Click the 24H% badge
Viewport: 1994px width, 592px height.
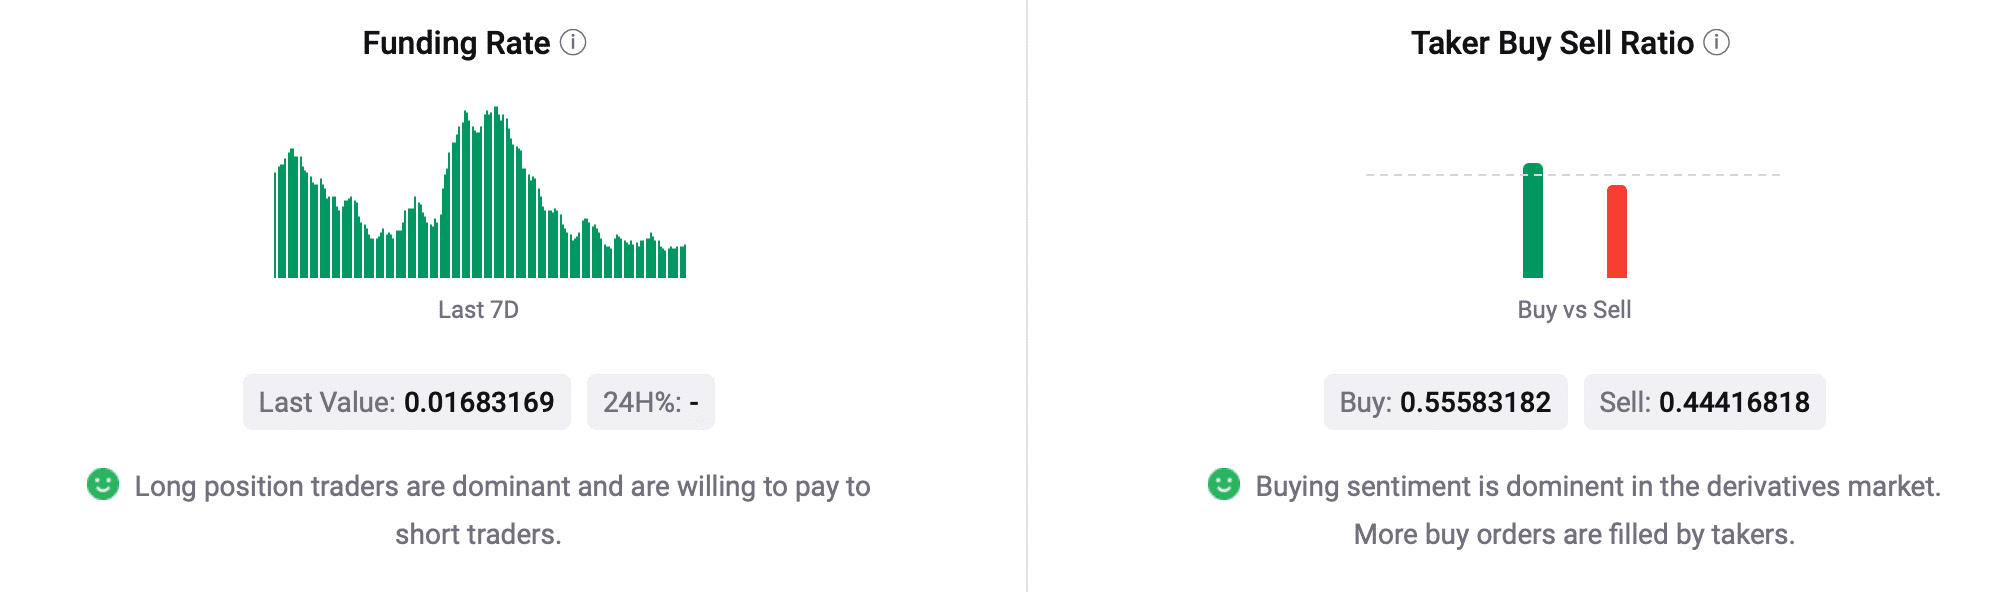pyautogui.click(x=651, y=402)
